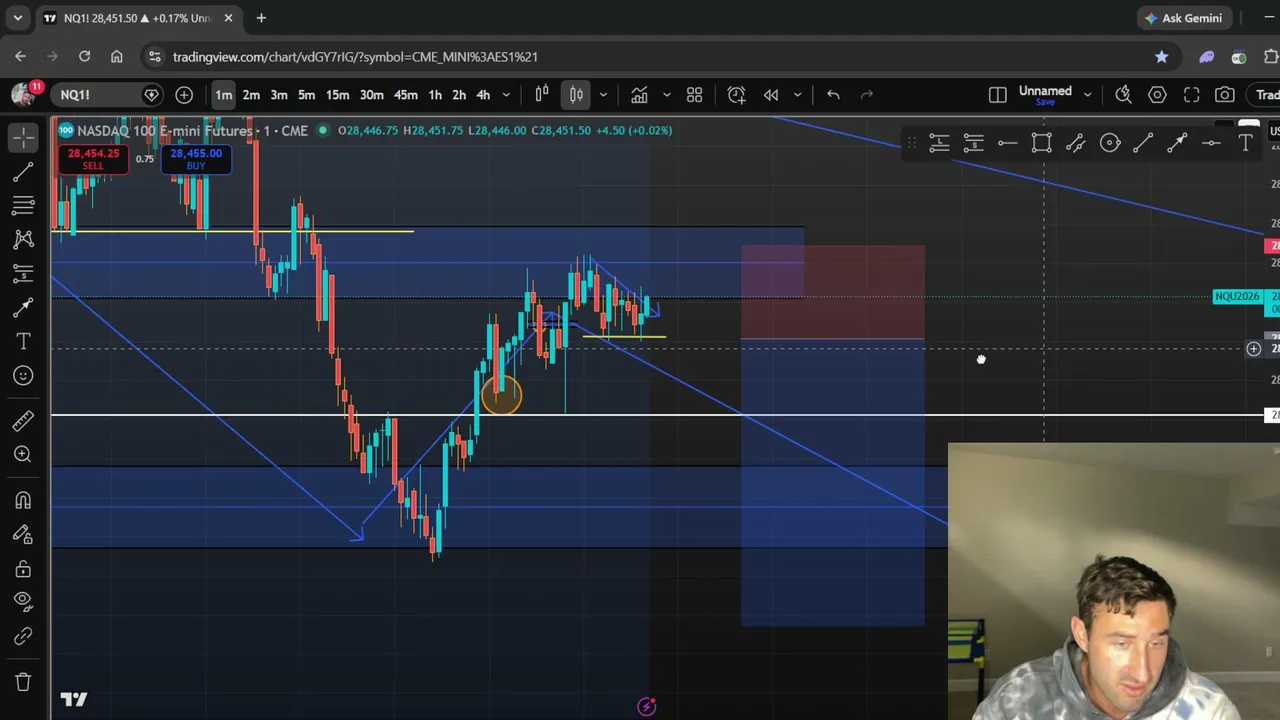
Task: Open Ask Gemini in browser
Action: pyautogui.click(x=1184, y=18)
